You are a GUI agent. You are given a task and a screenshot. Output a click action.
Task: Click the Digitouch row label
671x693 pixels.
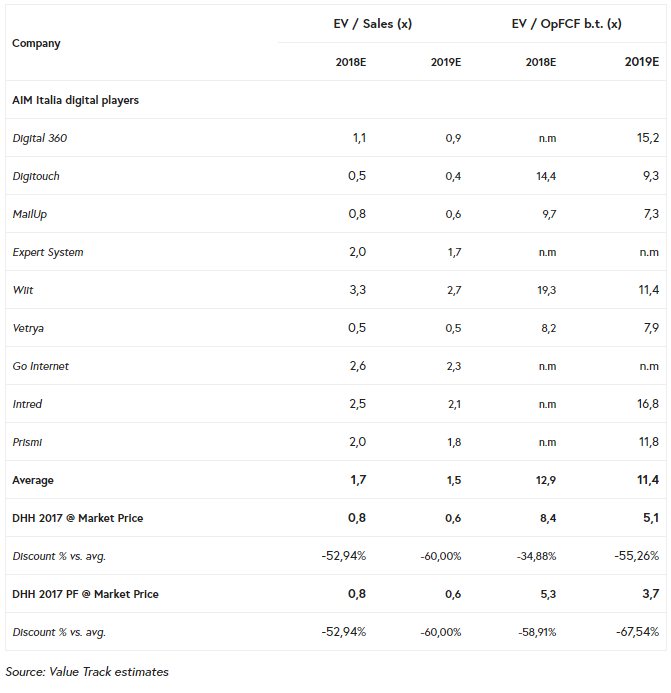click(36, 176)
